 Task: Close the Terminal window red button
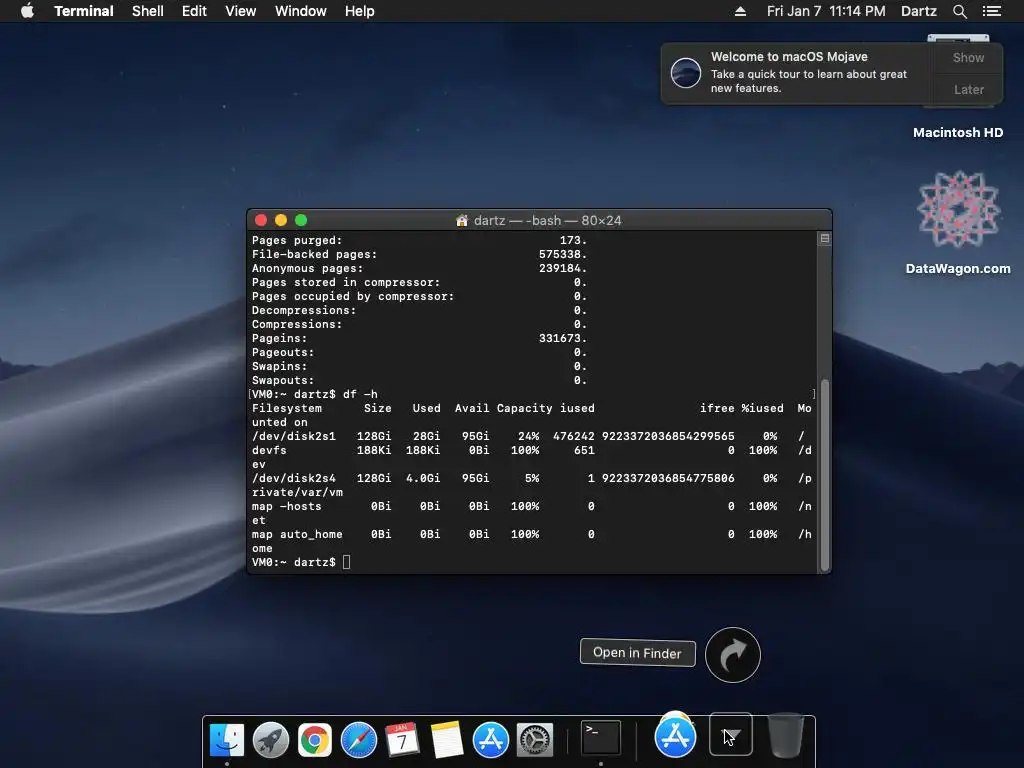point(261,220)
